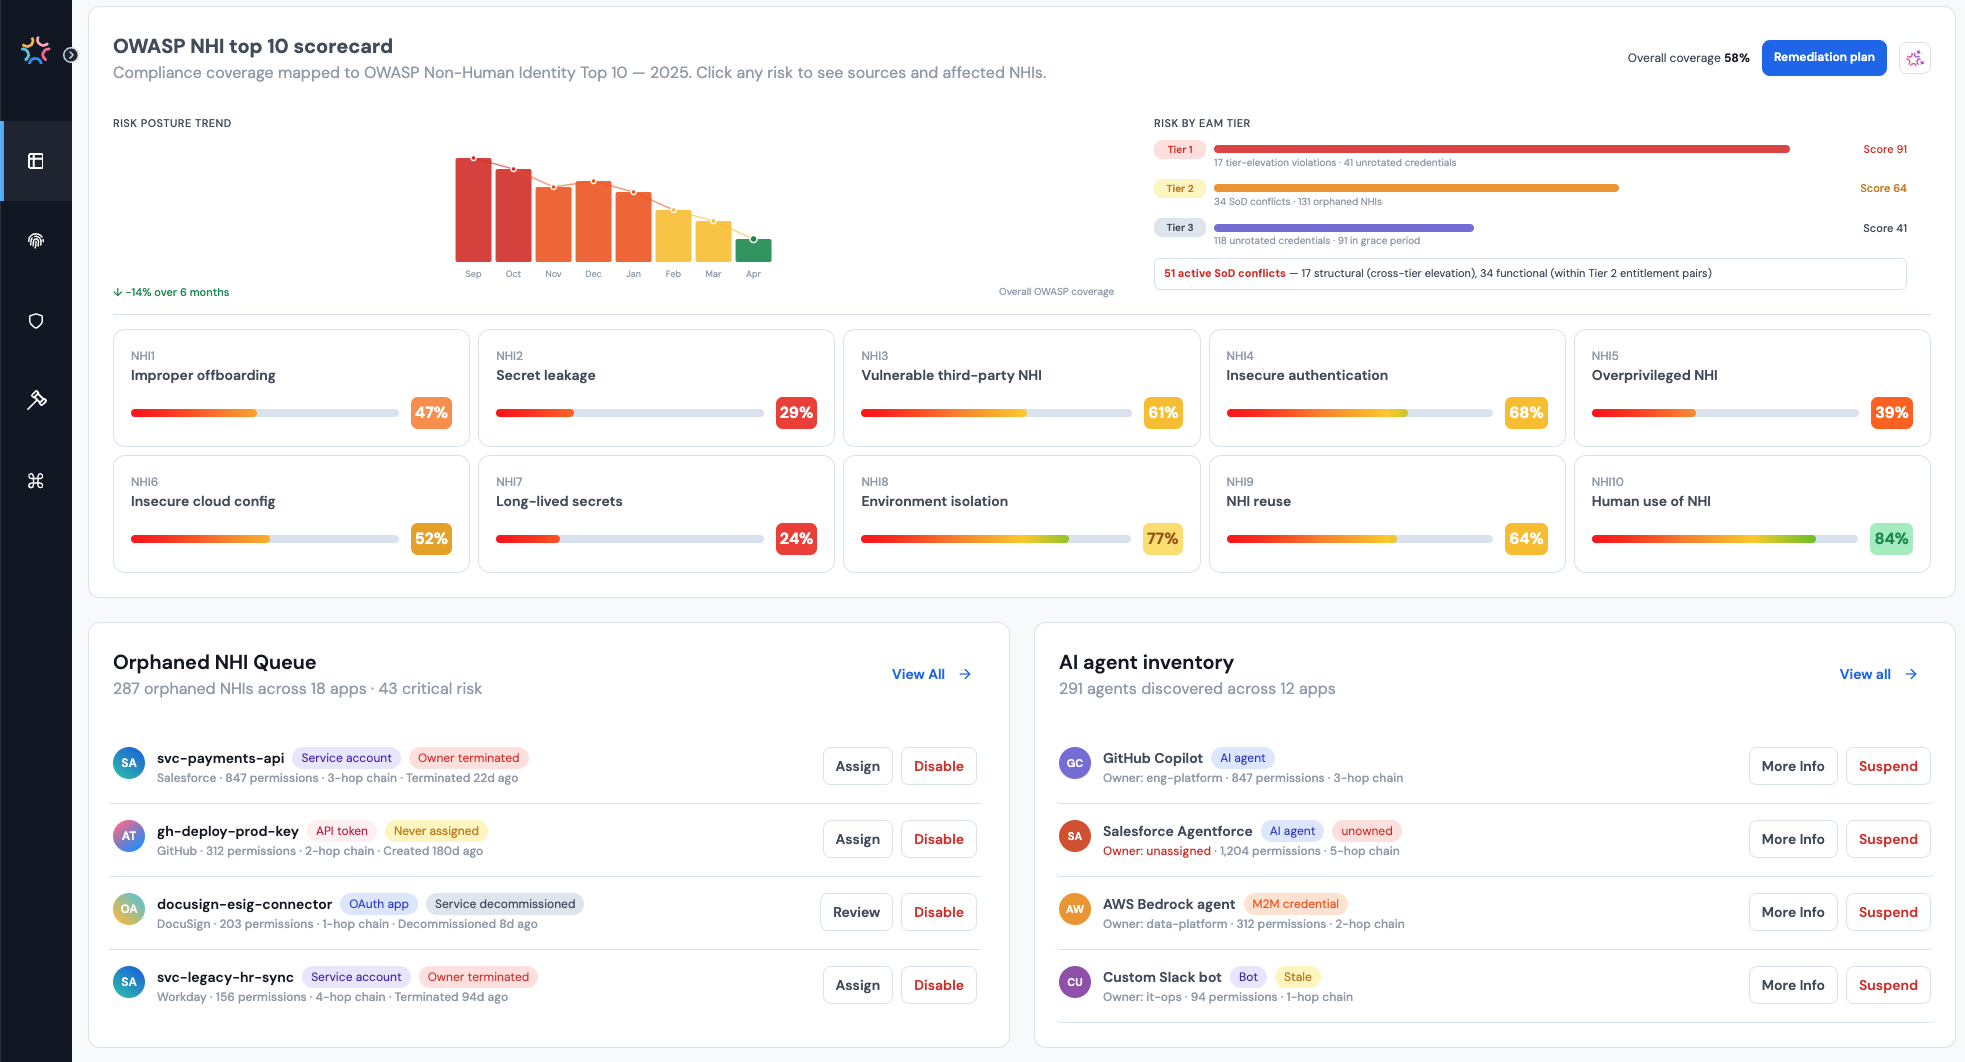
Task: Click the Tier 2 orange score bar
Action: 1416,188
